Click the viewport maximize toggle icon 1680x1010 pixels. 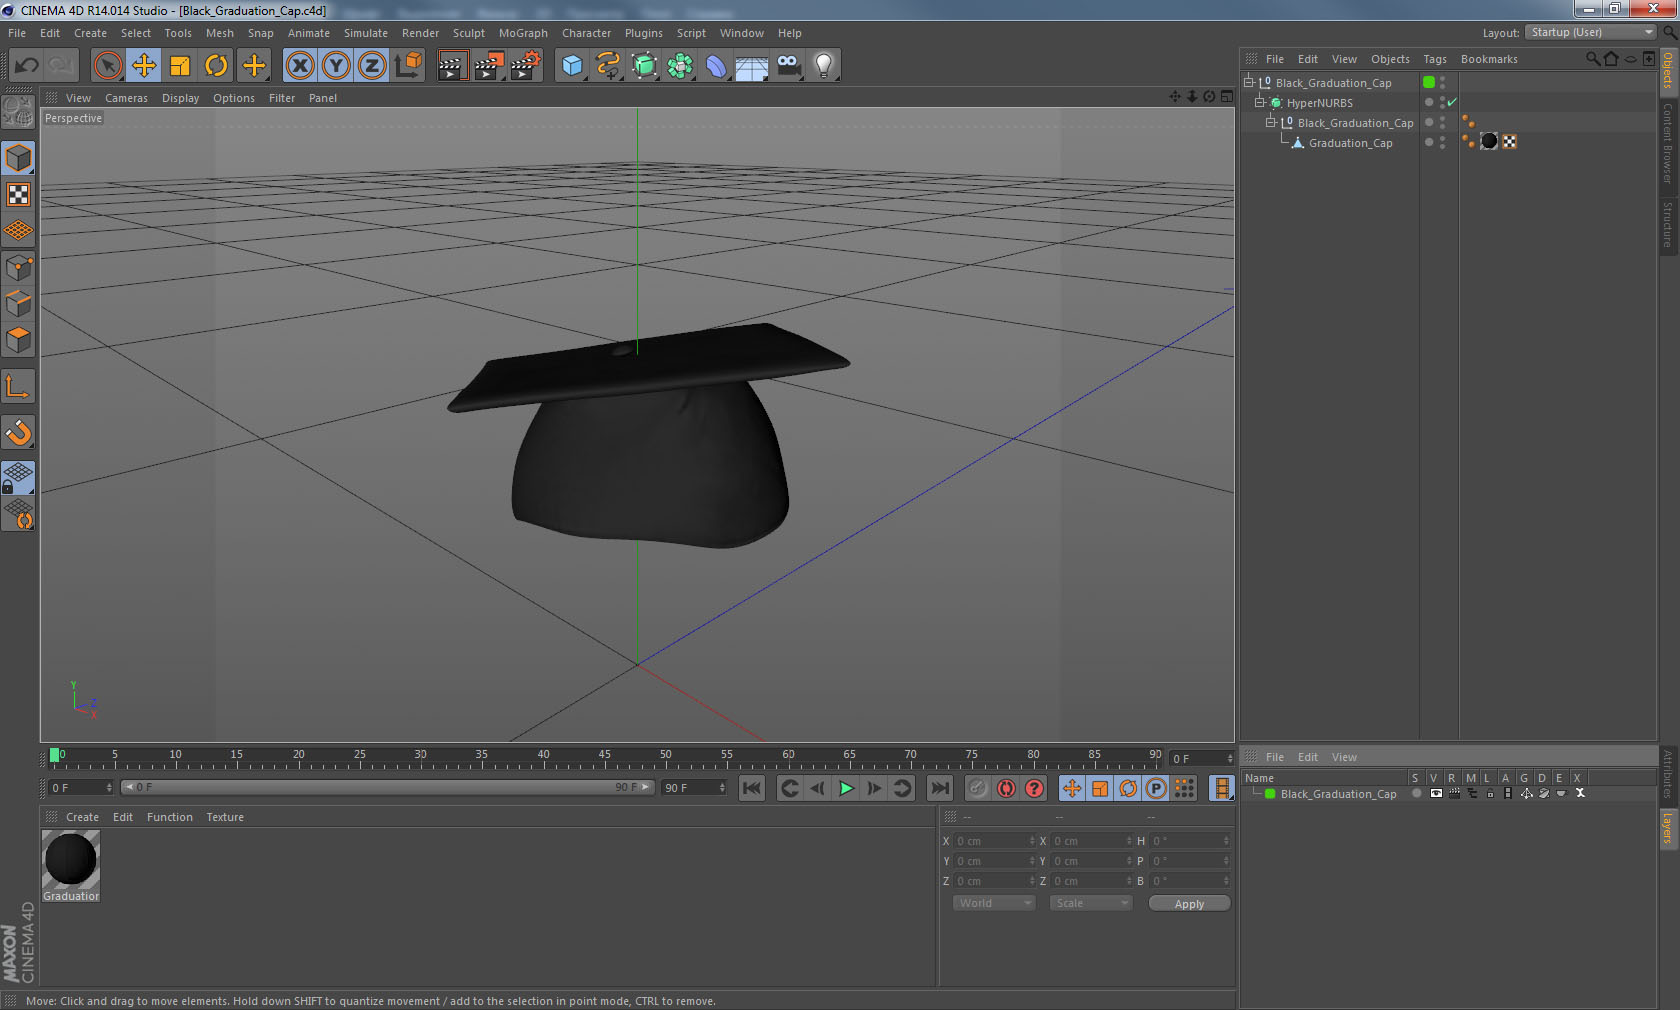[1227, 97]
